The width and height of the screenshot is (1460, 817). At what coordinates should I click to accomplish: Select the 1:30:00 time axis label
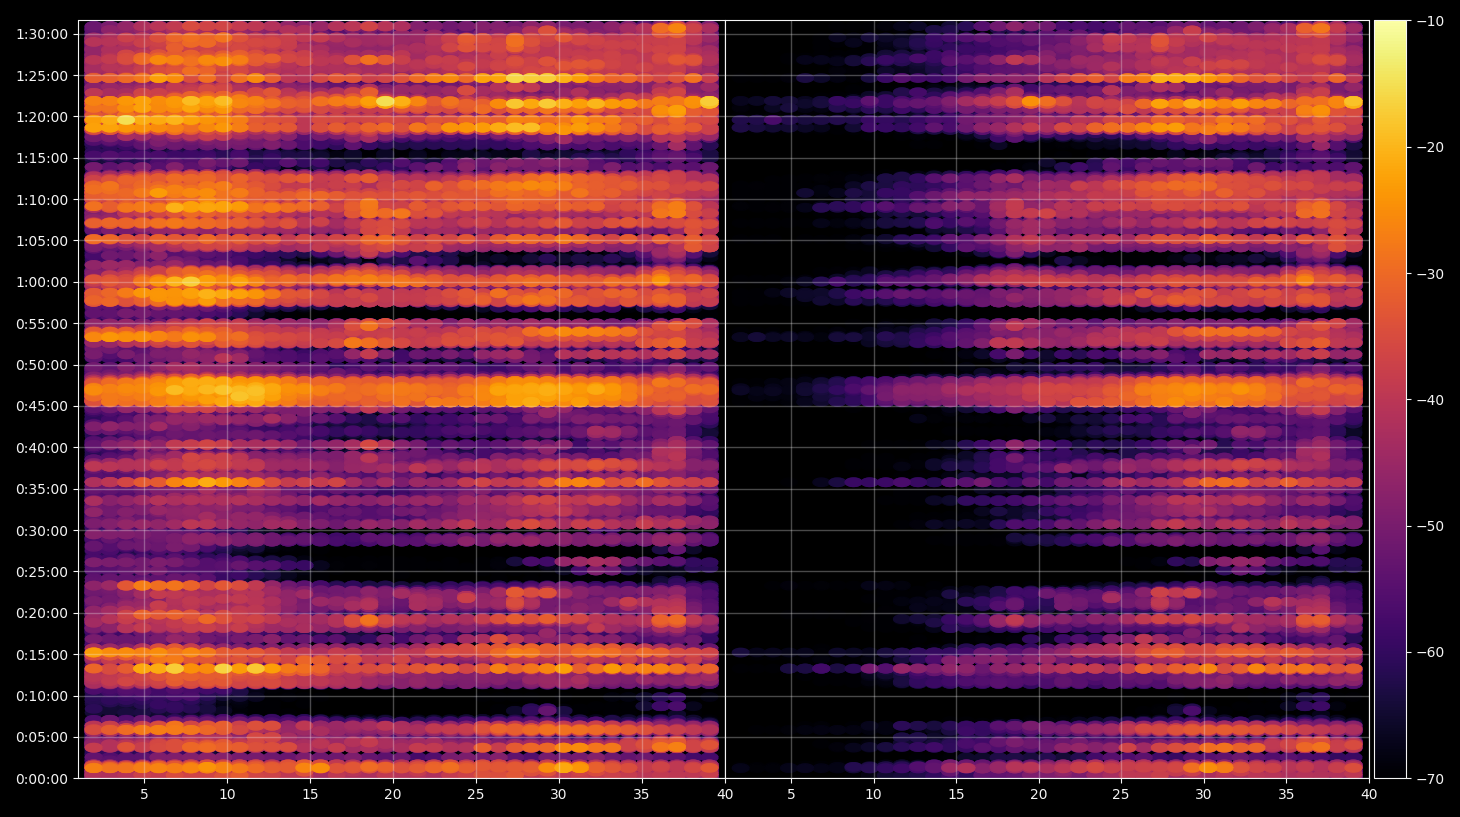[x=42, y=34]
